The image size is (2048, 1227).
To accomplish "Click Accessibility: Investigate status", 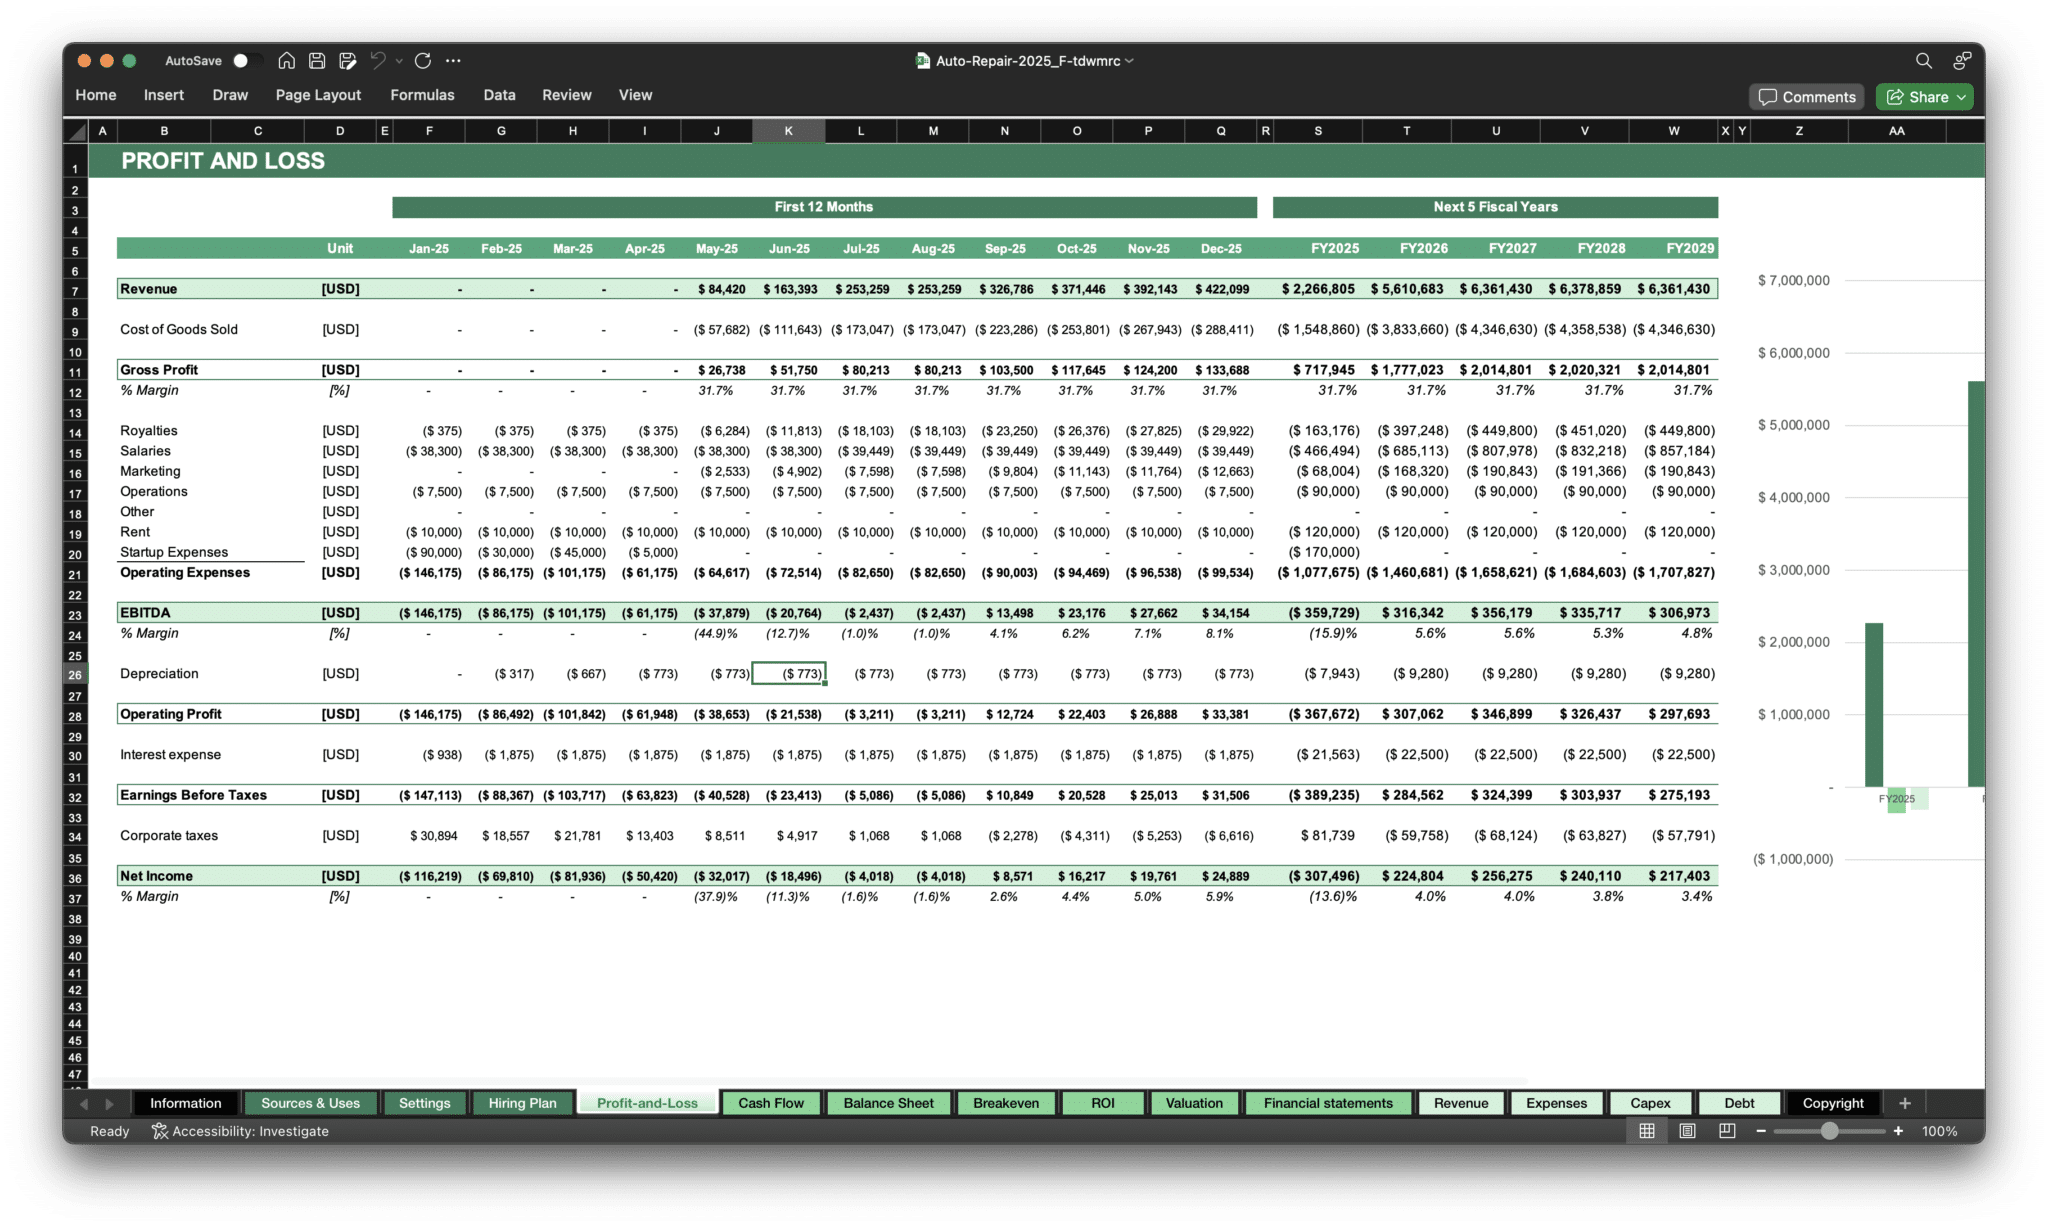I will (x=240, y=1131).
